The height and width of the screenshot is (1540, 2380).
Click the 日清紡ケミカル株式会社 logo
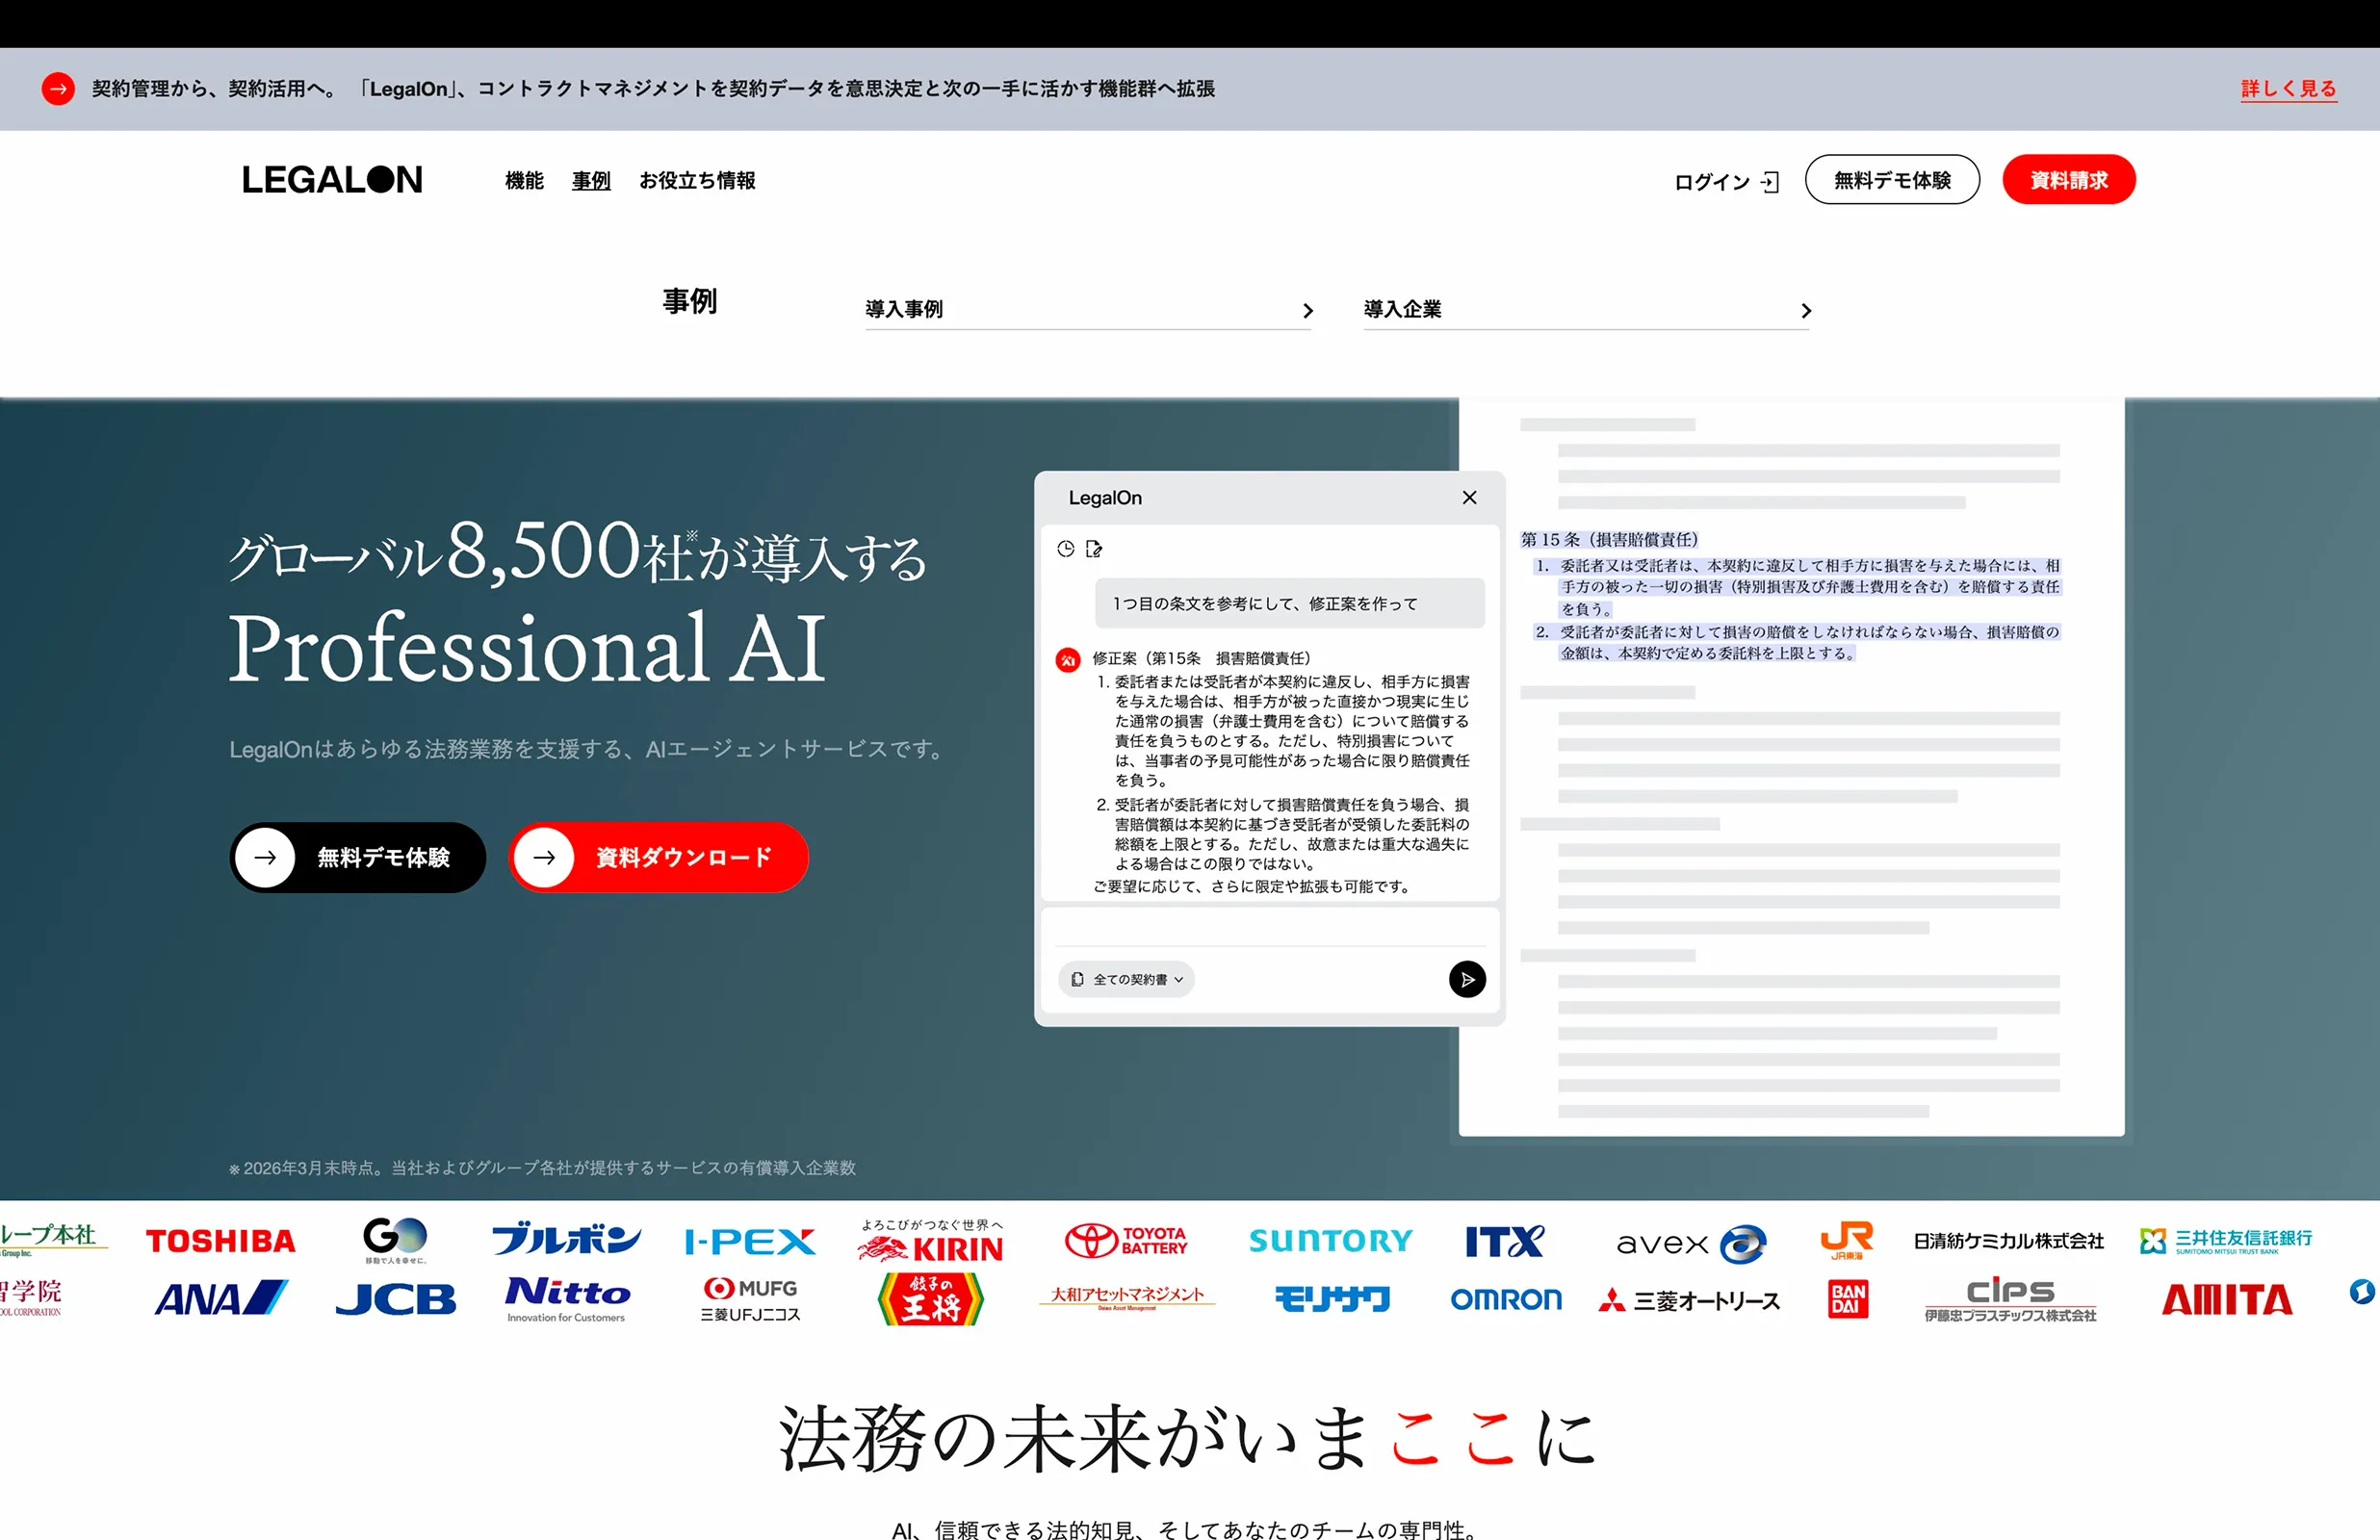(x=2009, y=1242)
